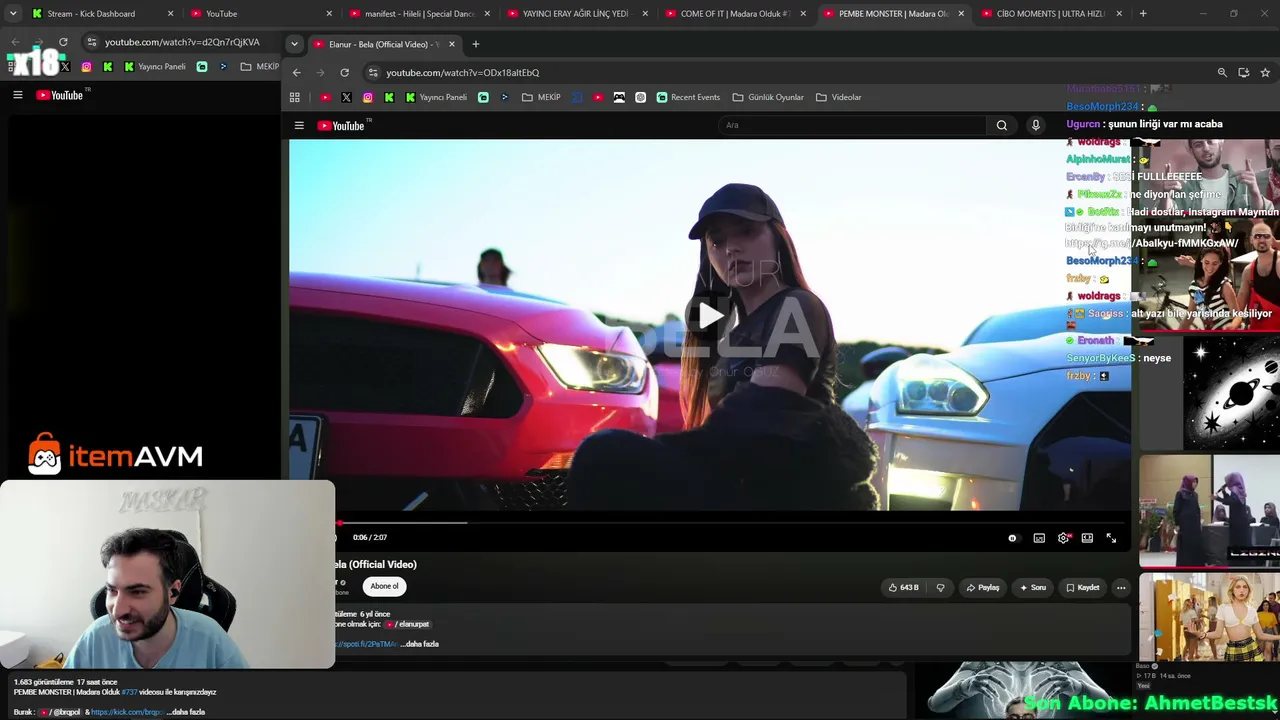Close the 'Elanur - Bela' tab

452,44
